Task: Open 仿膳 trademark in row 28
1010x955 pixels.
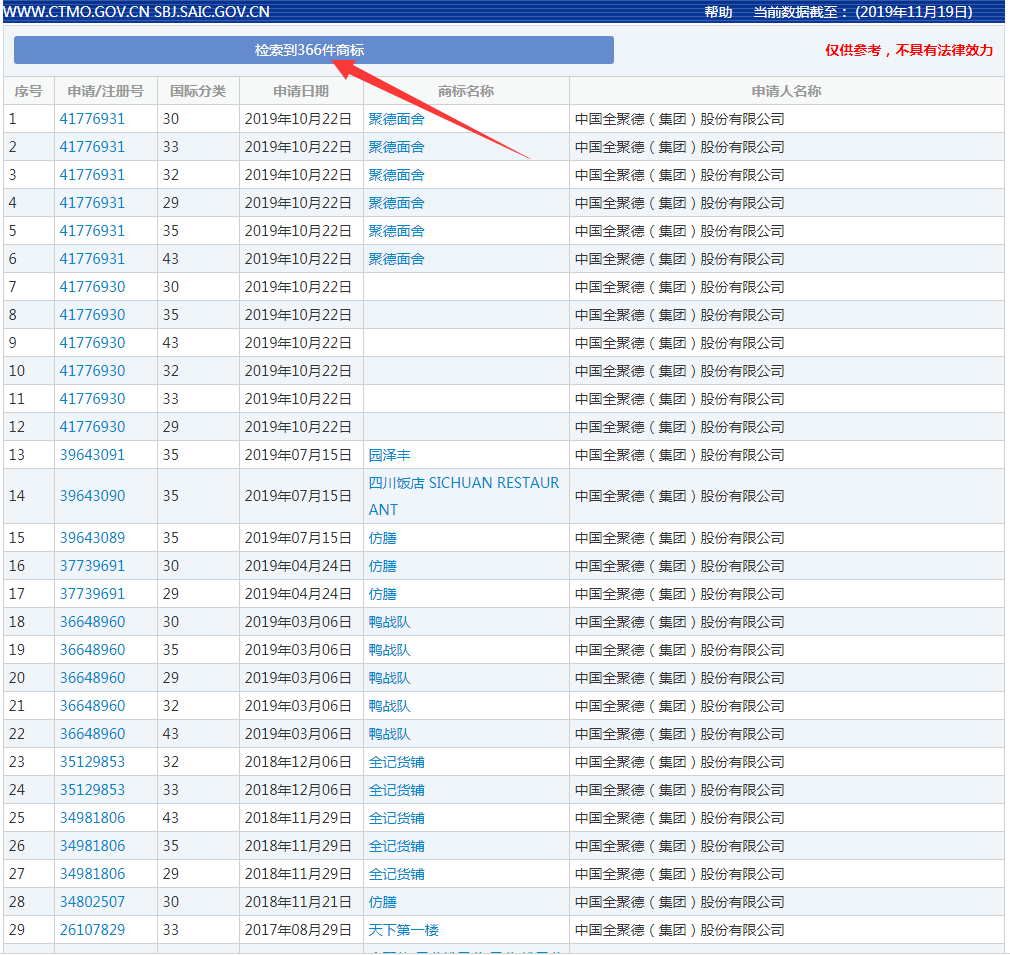Action: (383, 902)
